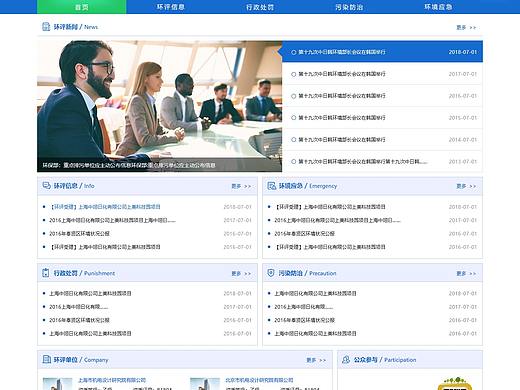
Task: Click the Participation section people icon
Action: (x=346, y=359)
